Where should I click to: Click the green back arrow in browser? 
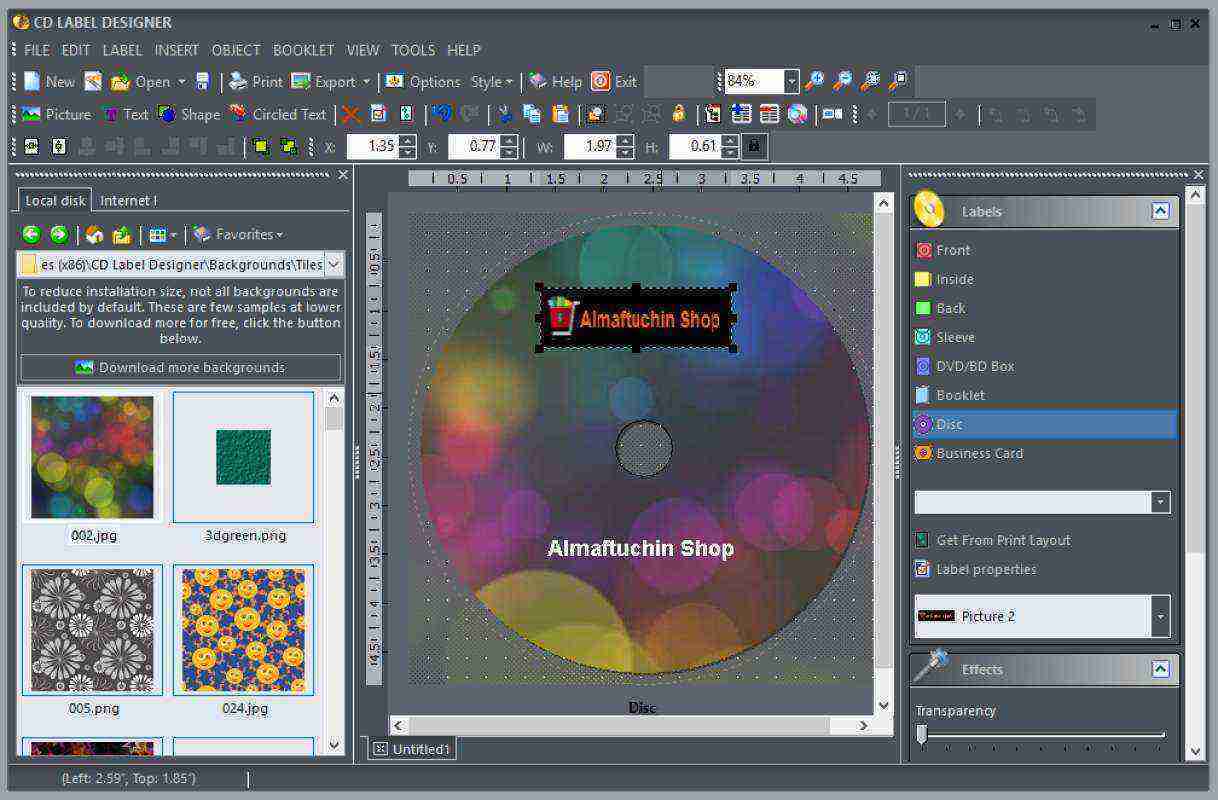pyautogui.click(x=32, y=234)
